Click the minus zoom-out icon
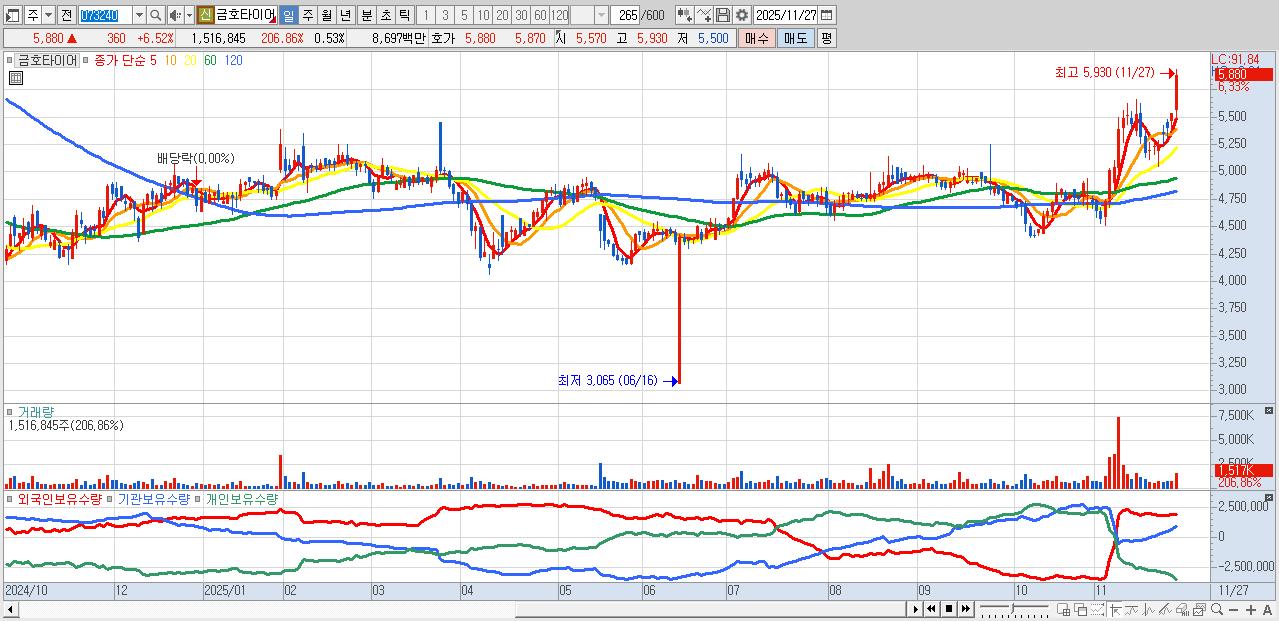Viewport: 1279px width, 621px height. (x=1234, y=610)
